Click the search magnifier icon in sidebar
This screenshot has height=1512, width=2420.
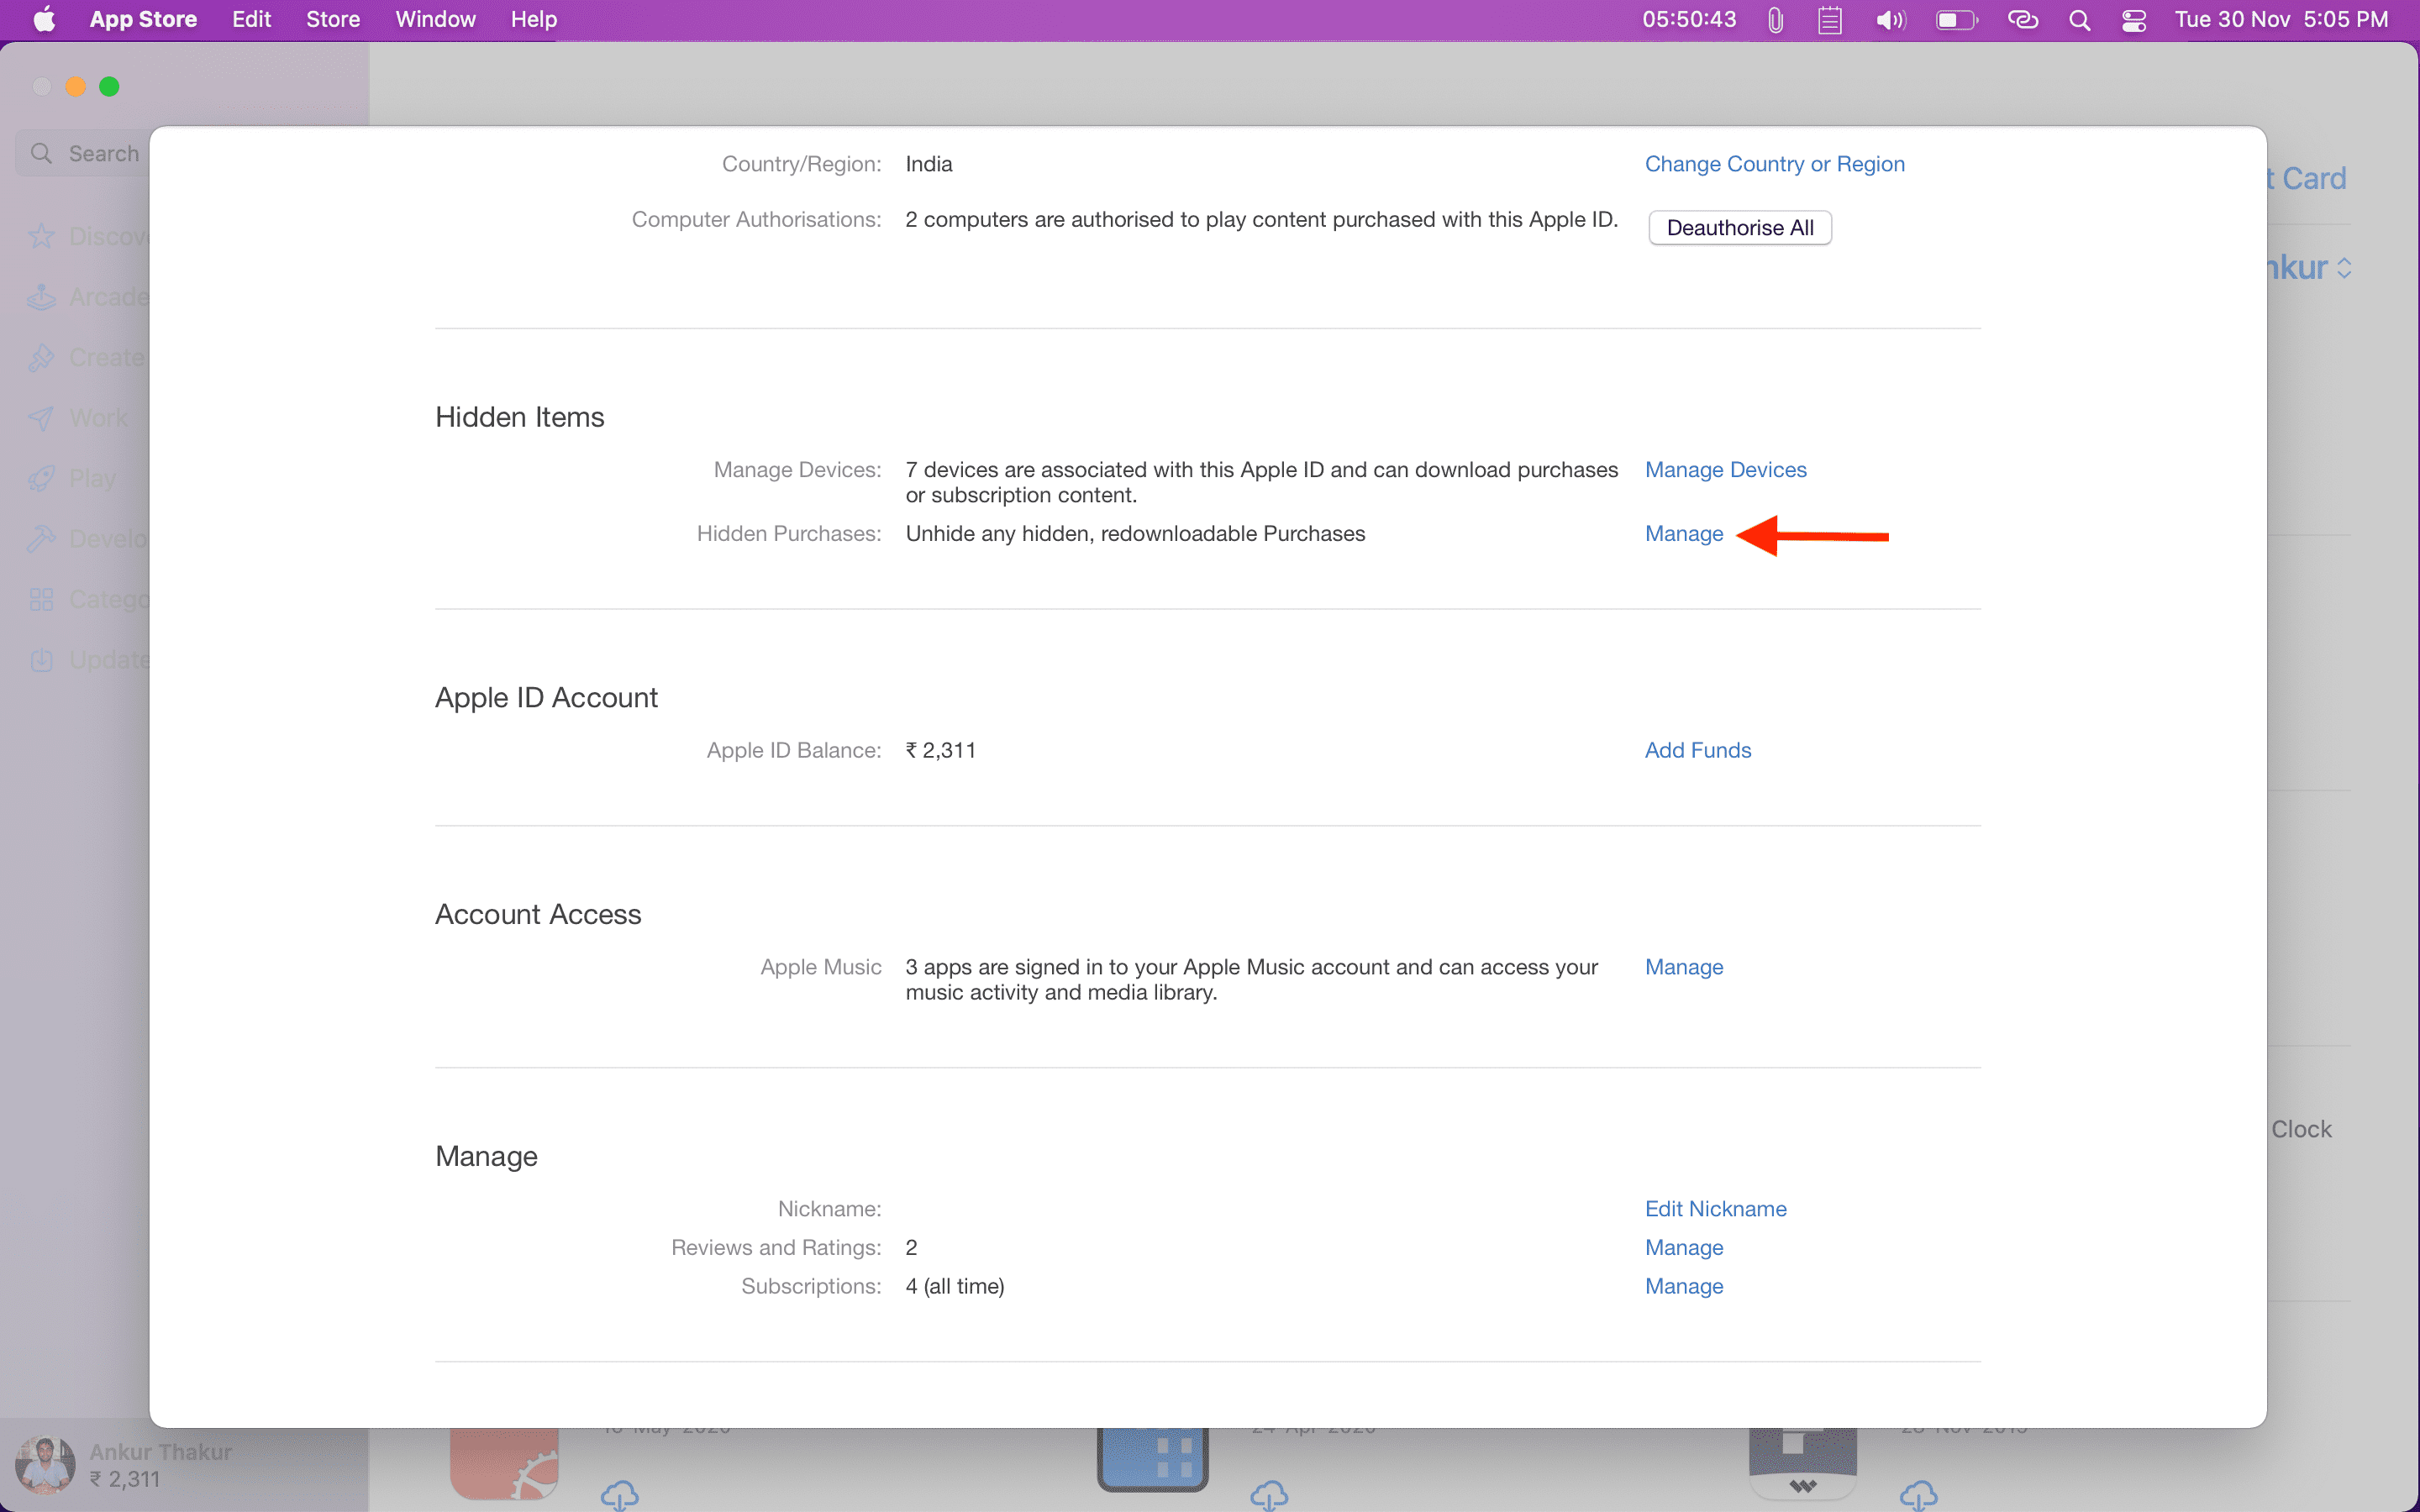[41, 153]
